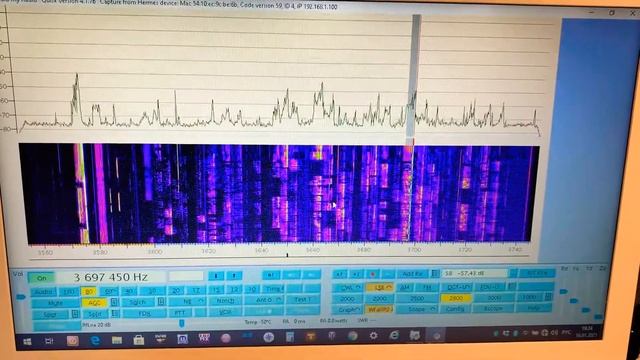Toggle the Sqlch squelch button

(137, 302)
